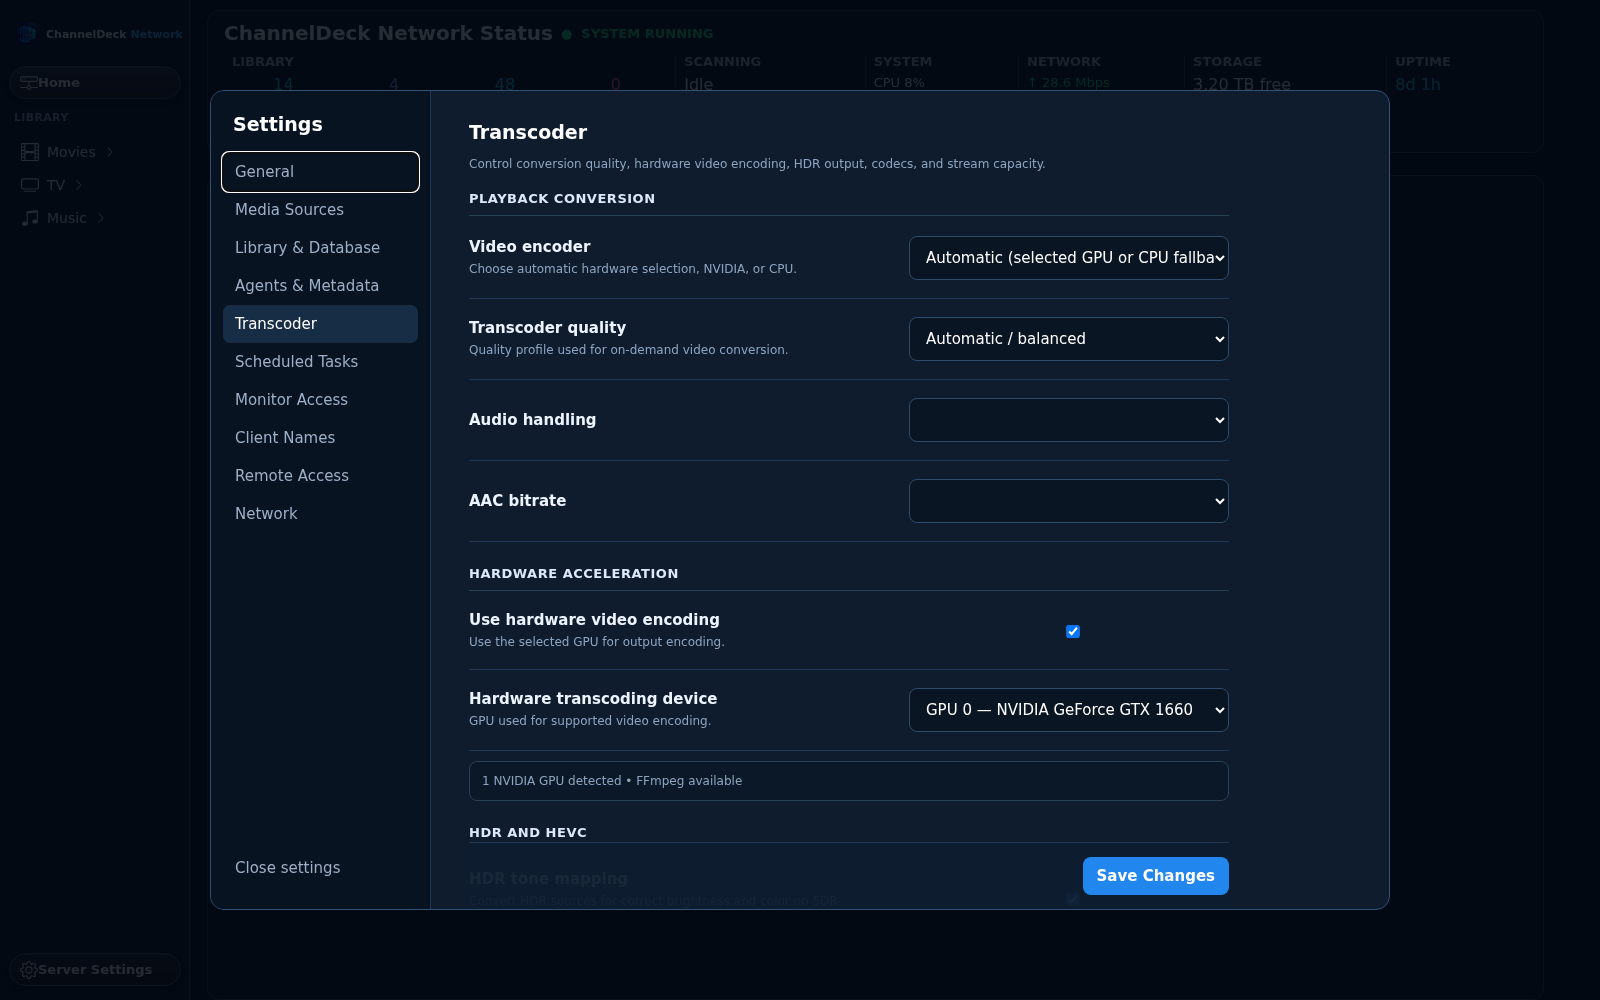Screen dimensions: 1600x1000
Task: Open the Remote Access settings section
Action: point(320,476)
